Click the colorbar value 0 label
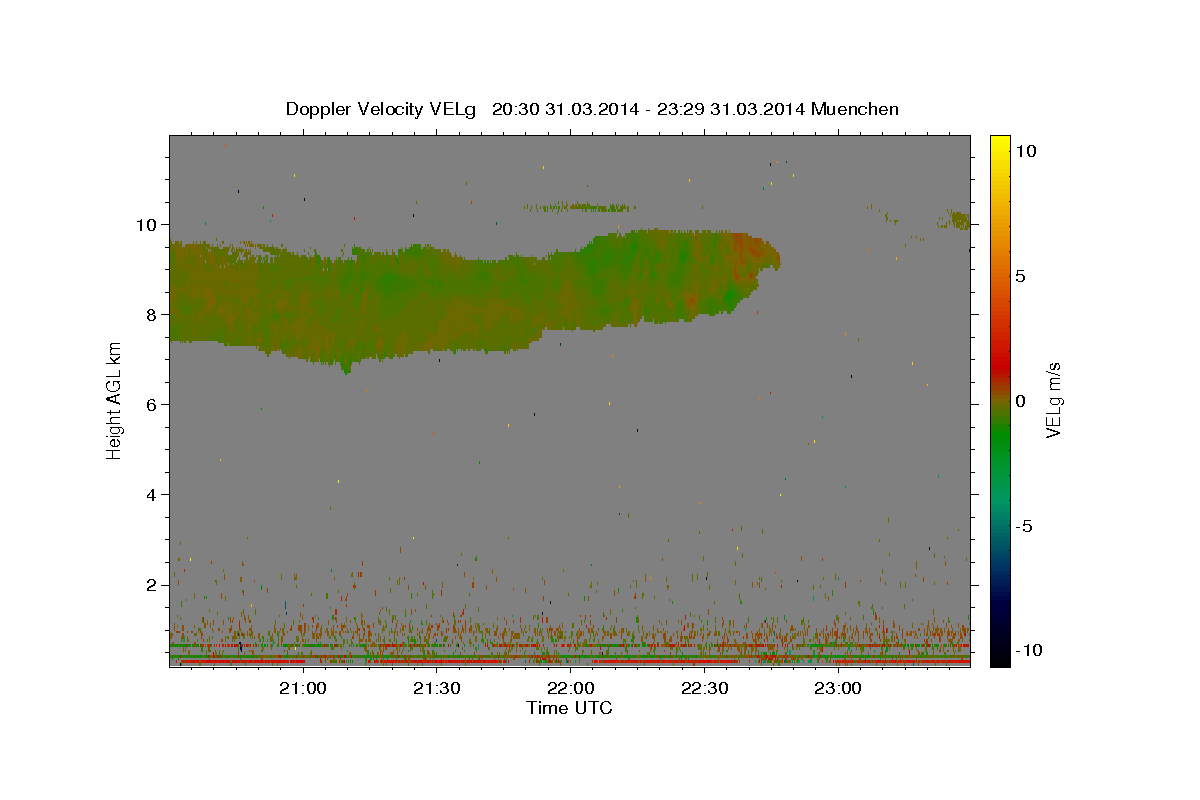1200x800 pixels. 1021,401
